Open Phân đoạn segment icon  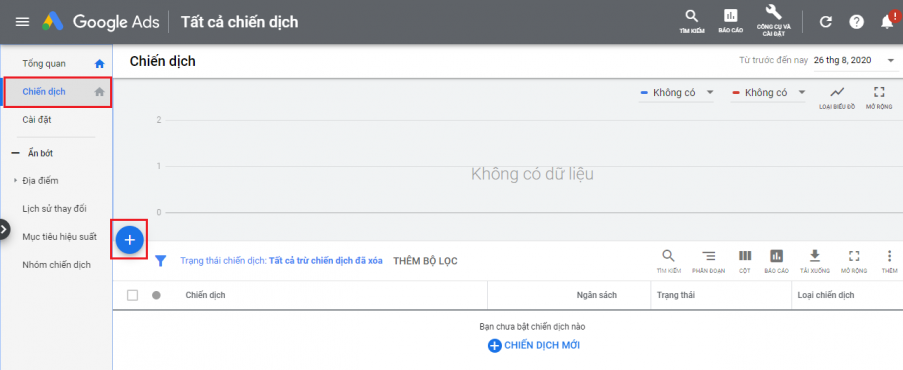point(708,261)
